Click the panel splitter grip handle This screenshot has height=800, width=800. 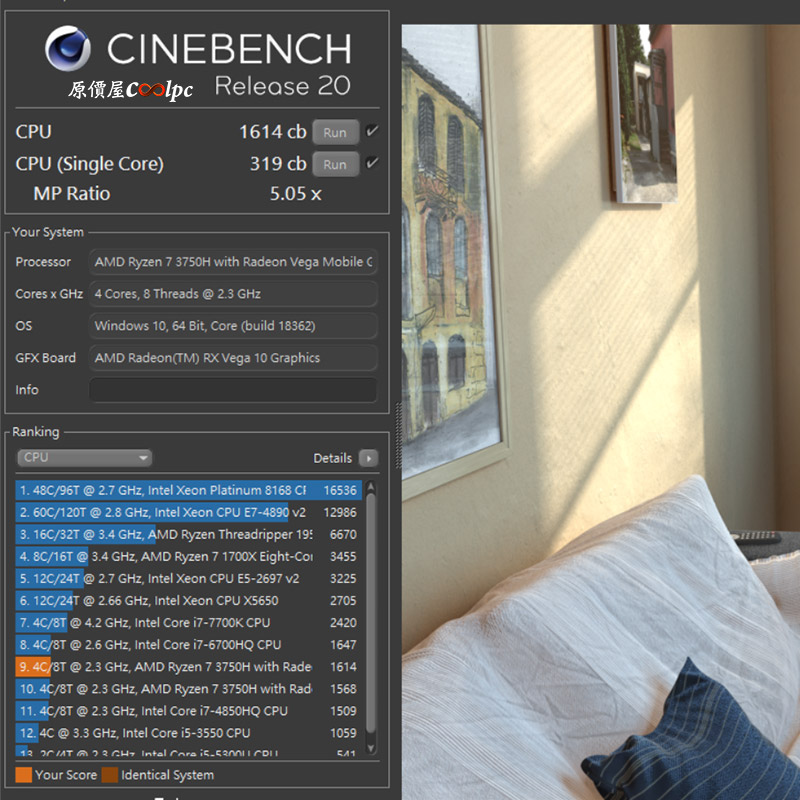(398, 435)
